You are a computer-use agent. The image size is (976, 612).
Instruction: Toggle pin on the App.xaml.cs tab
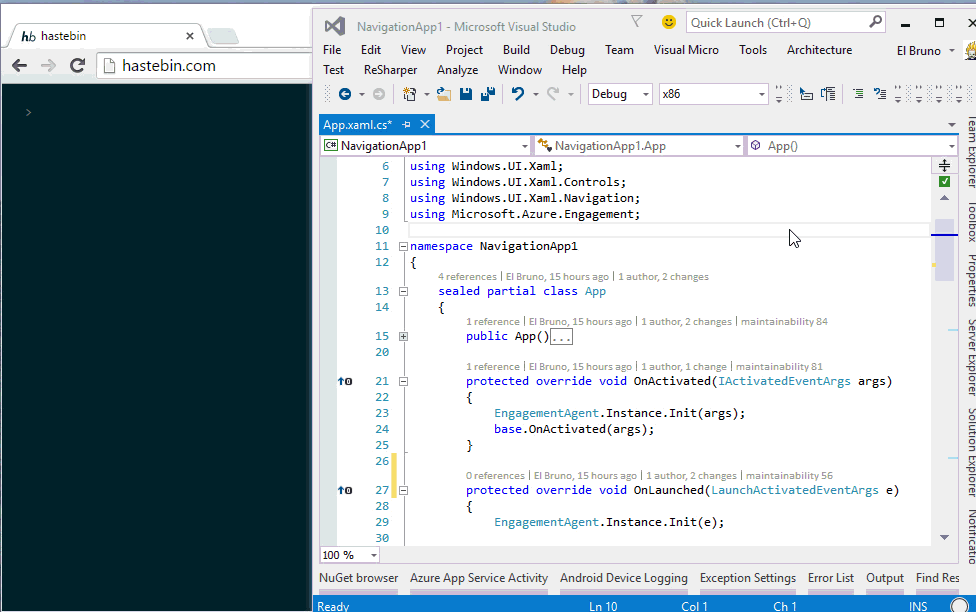click(407, 124)
